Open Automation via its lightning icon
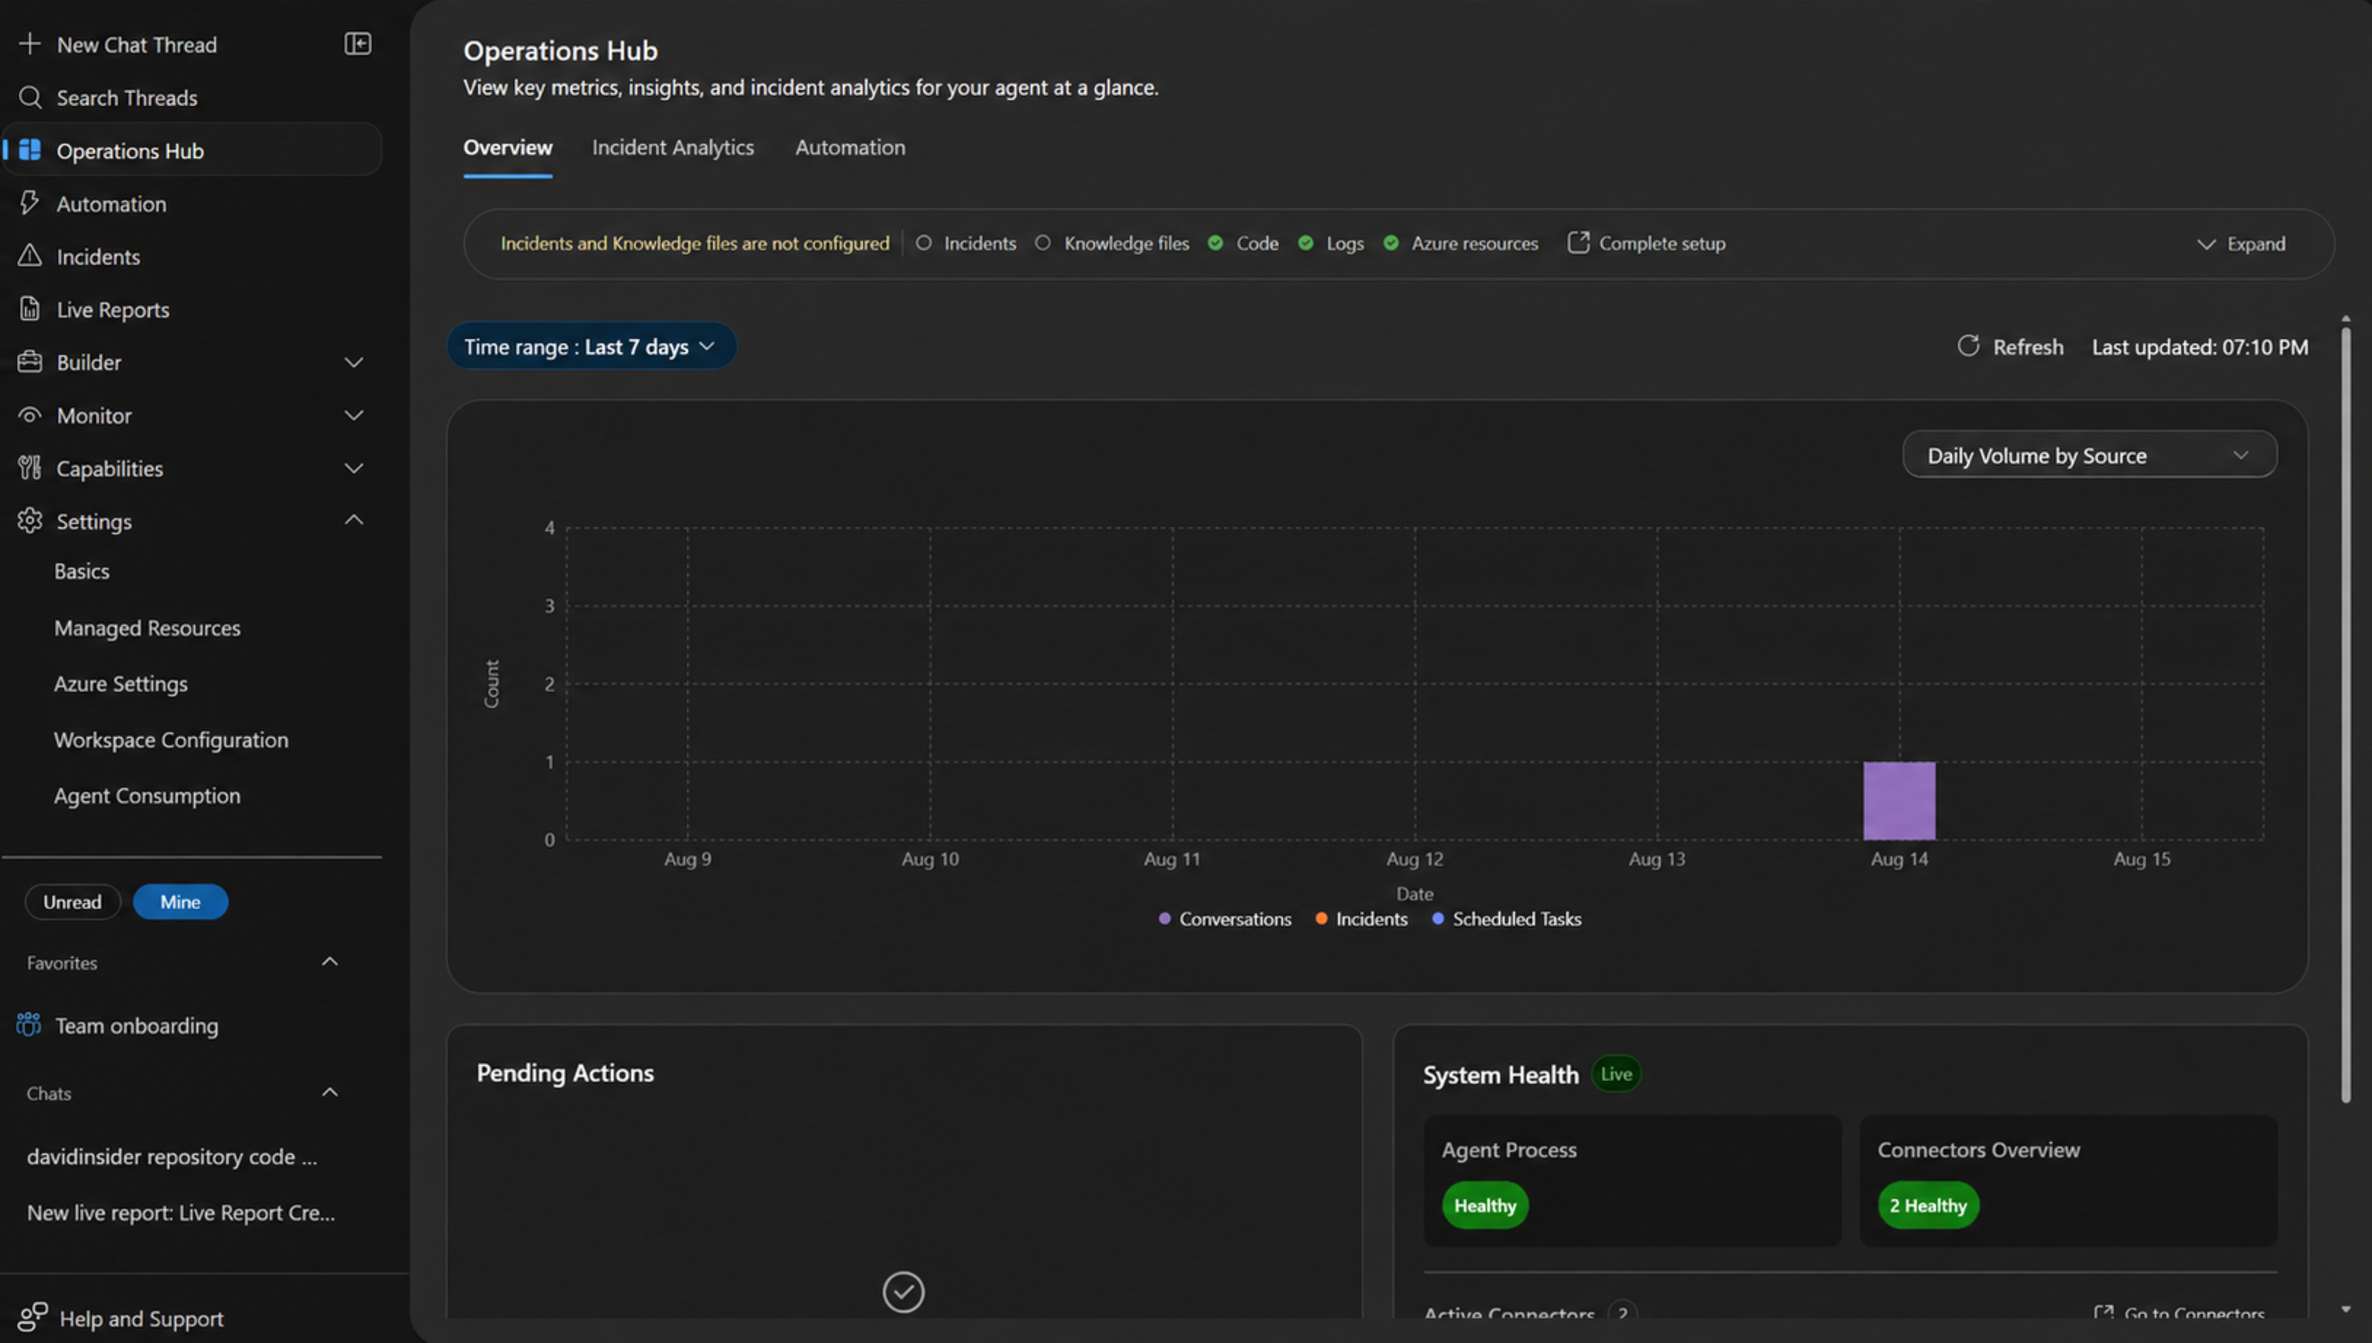This screenshot has height=1343, width=2372. 30,203
